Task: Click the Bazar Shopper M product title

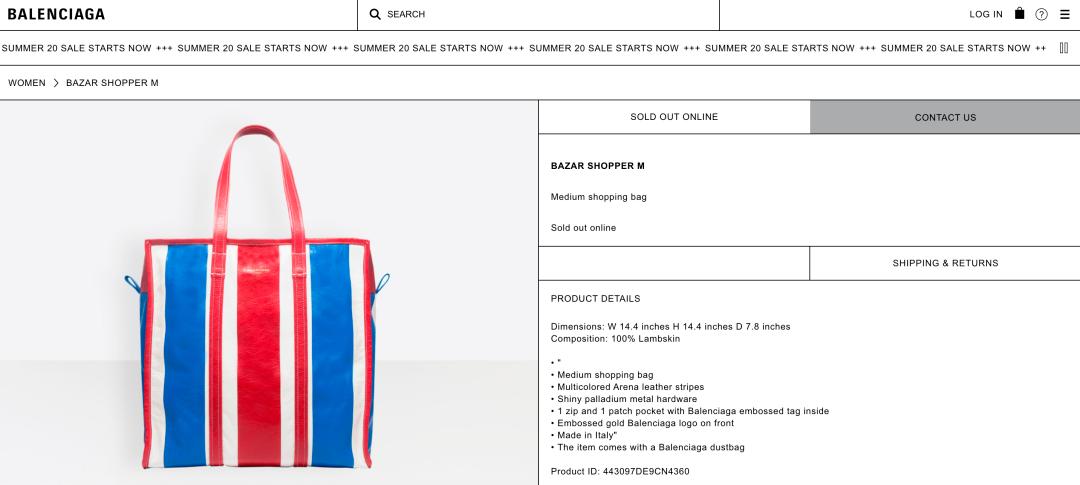Action: 597,166
